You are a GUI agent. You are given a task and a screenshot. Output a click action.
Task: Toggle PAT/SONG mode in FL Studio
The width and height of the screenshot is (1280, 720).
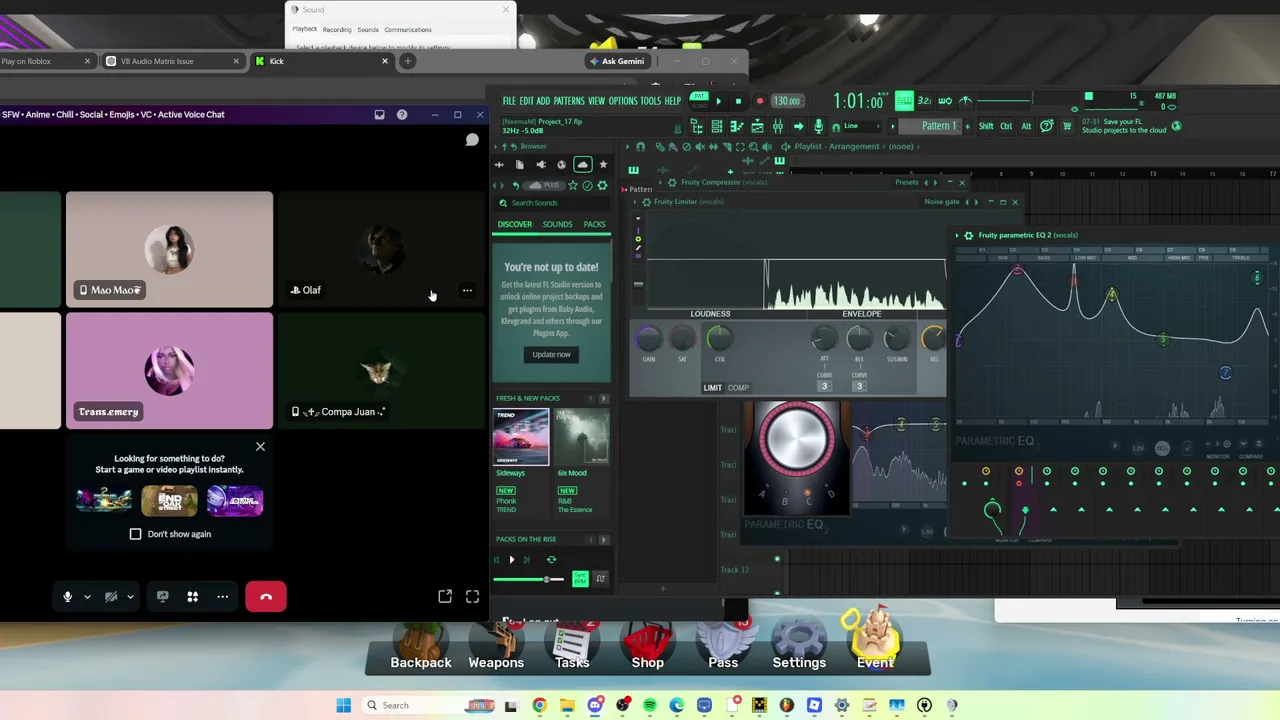click(699, 101)
